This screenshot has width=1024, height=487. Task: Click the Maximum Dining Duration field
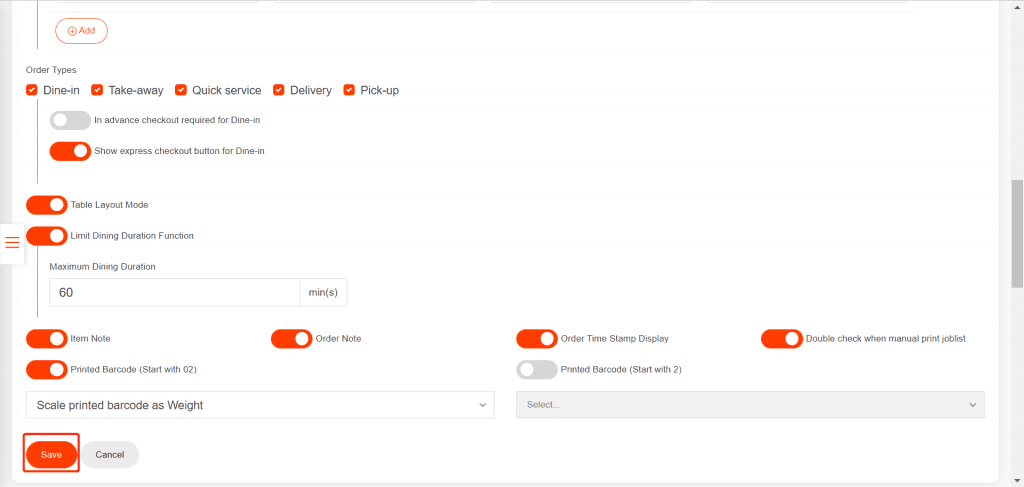tap(174, 292)
